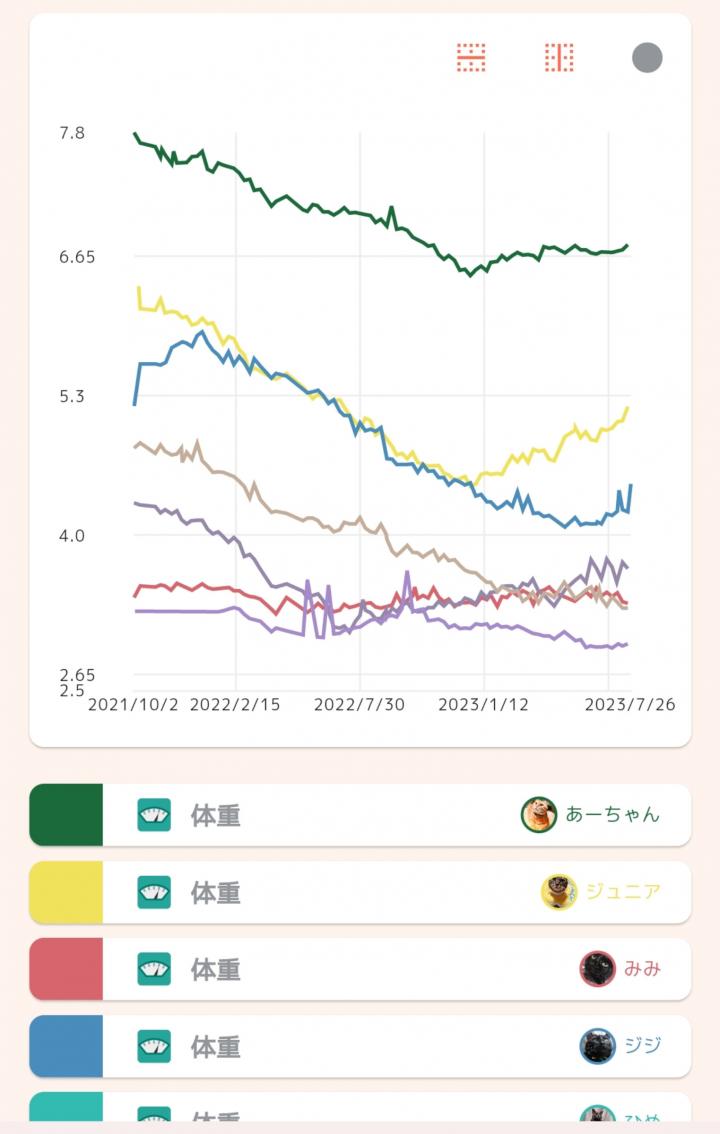Select the dark green color swatch
The image size is (720, 1134).
[x=66, y=815]
